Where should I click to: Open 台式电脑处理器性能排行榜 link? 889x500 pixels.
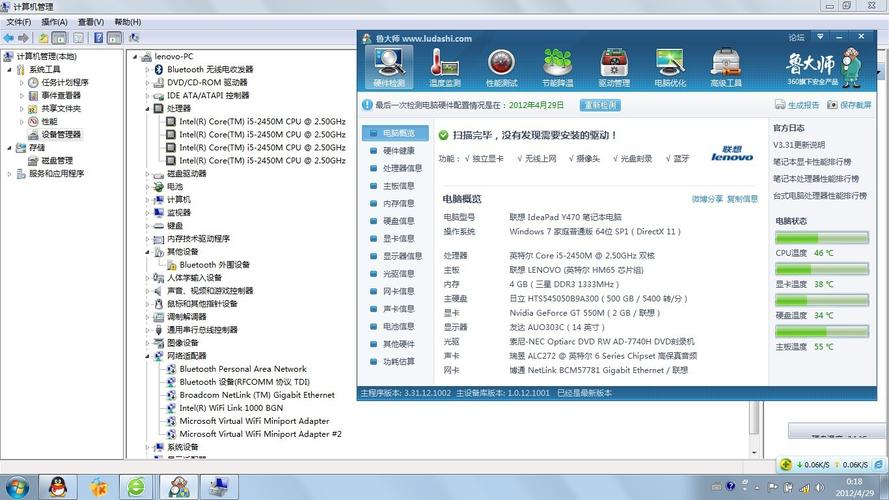coord(820,196)
